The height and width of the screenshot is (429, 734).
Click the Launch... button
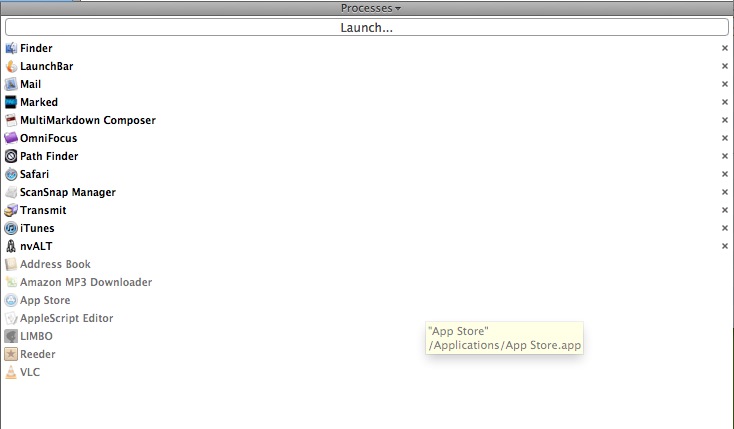pyautogui.click(x=367, y=27)
